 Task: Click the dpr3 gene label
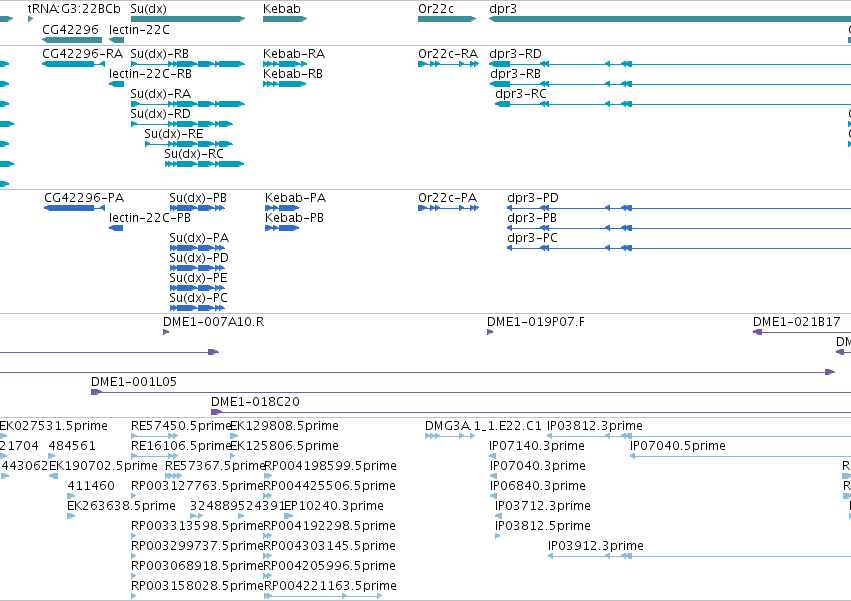[503, 9]
